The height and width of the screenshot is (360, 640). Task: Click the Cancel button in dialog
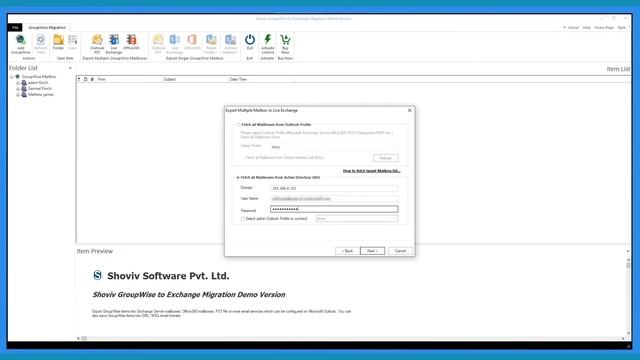click(x=400, y=251)
